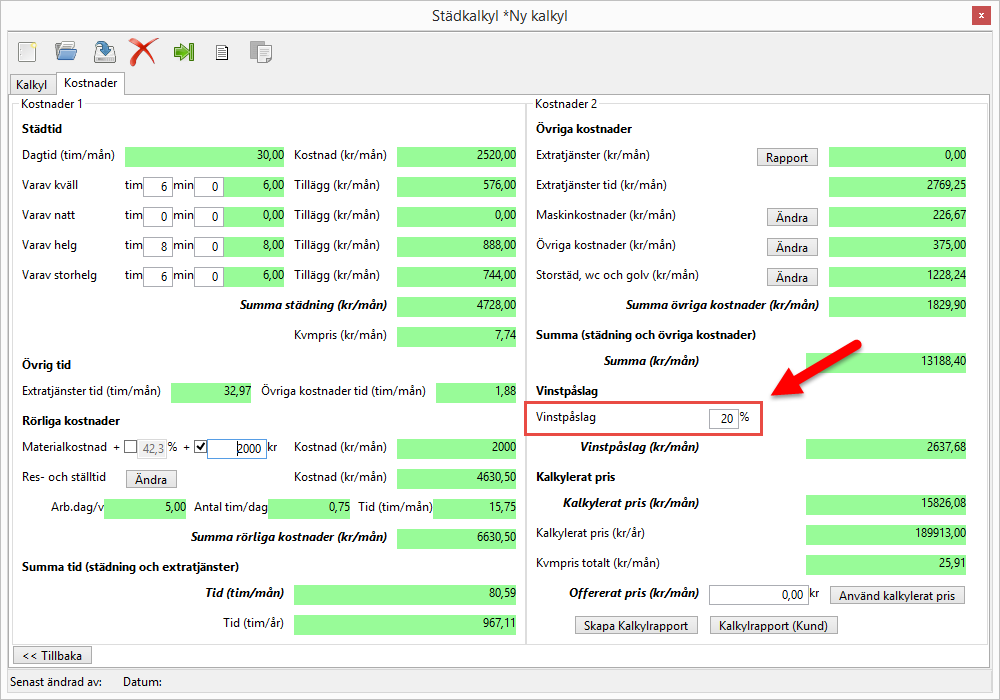This screenshot has height=700, width=1000.
Task: Create a new kalkyl from toolbar
Action: pyautogui.click(x=28, y=52)
